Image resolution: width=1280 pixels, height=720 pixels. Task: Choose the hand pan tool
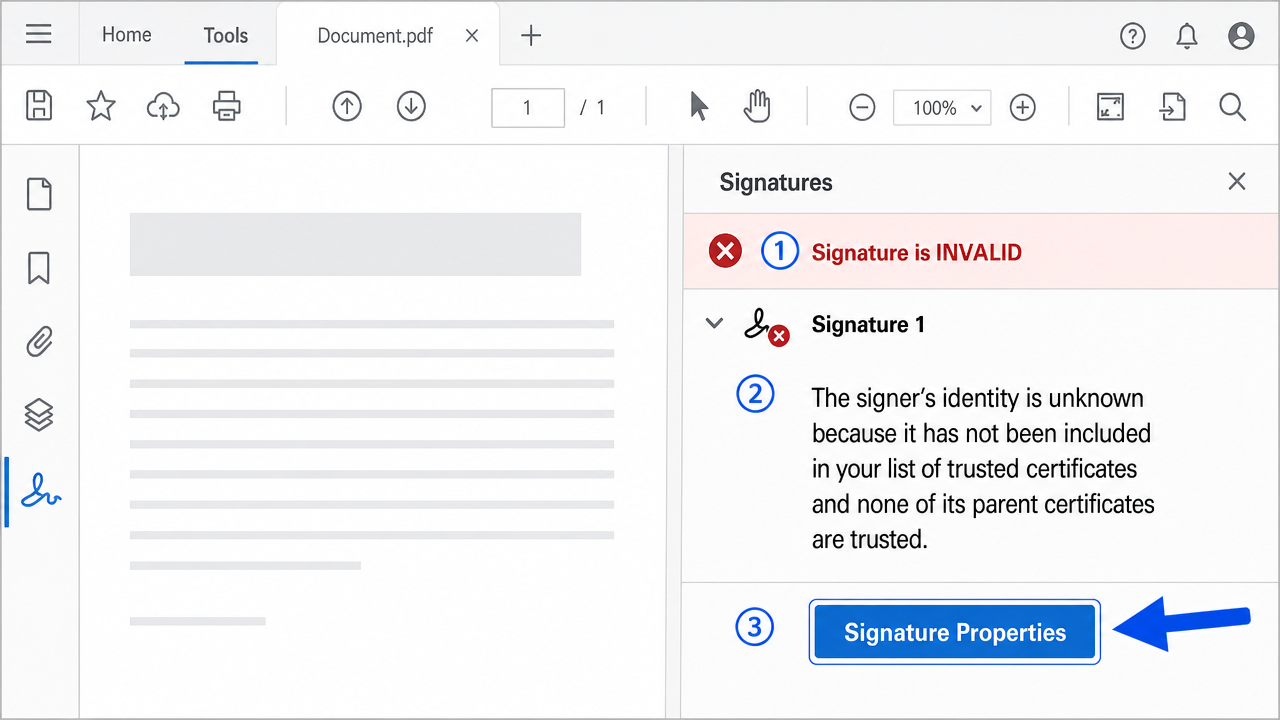pyautogui.click(x=758, y=106)
